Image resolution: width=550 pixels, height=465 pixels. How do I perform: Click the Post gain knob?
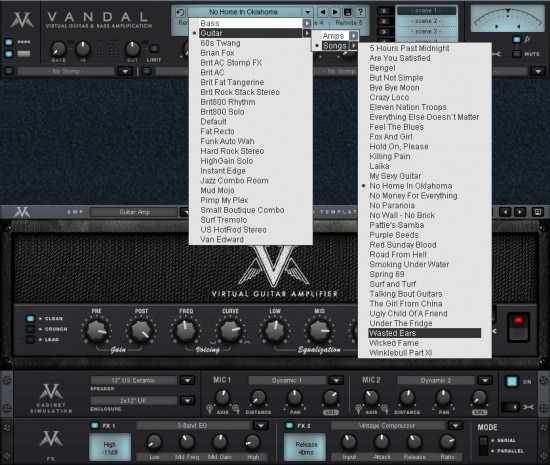coord(141,331)
